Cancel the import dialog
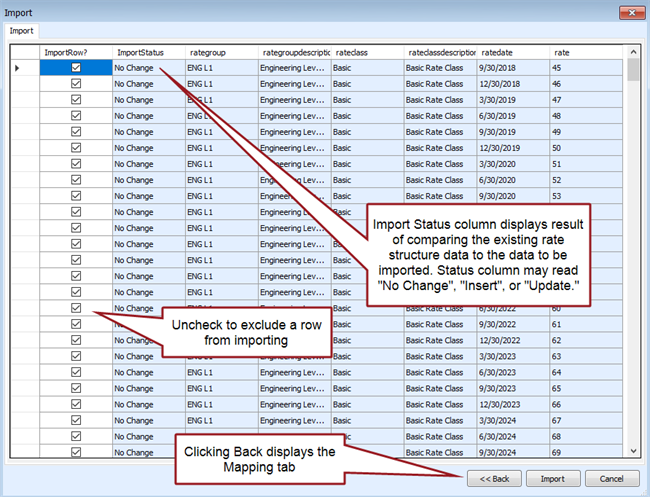Viewport: 650px width, 497px height. coord(611,478)
